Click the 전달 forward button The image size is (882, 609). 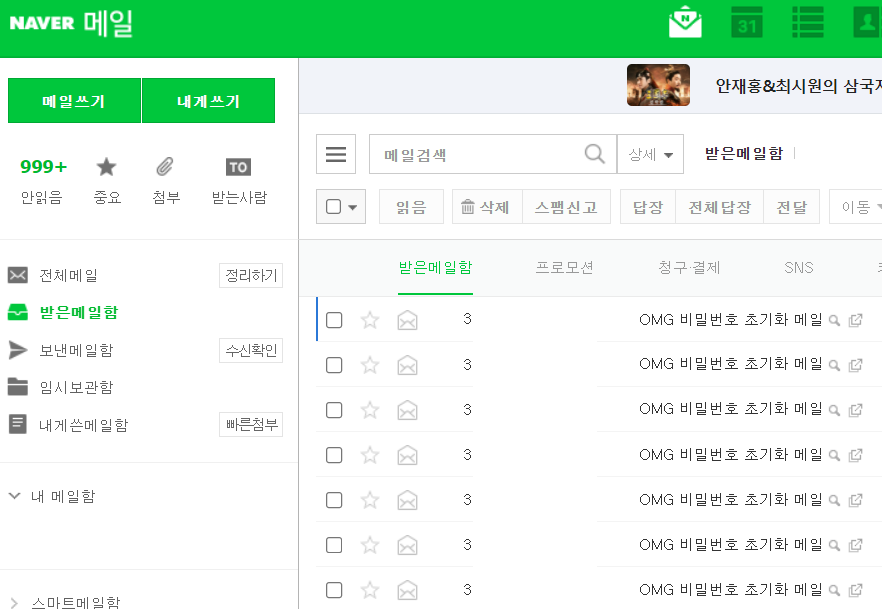tap(791, 207)
